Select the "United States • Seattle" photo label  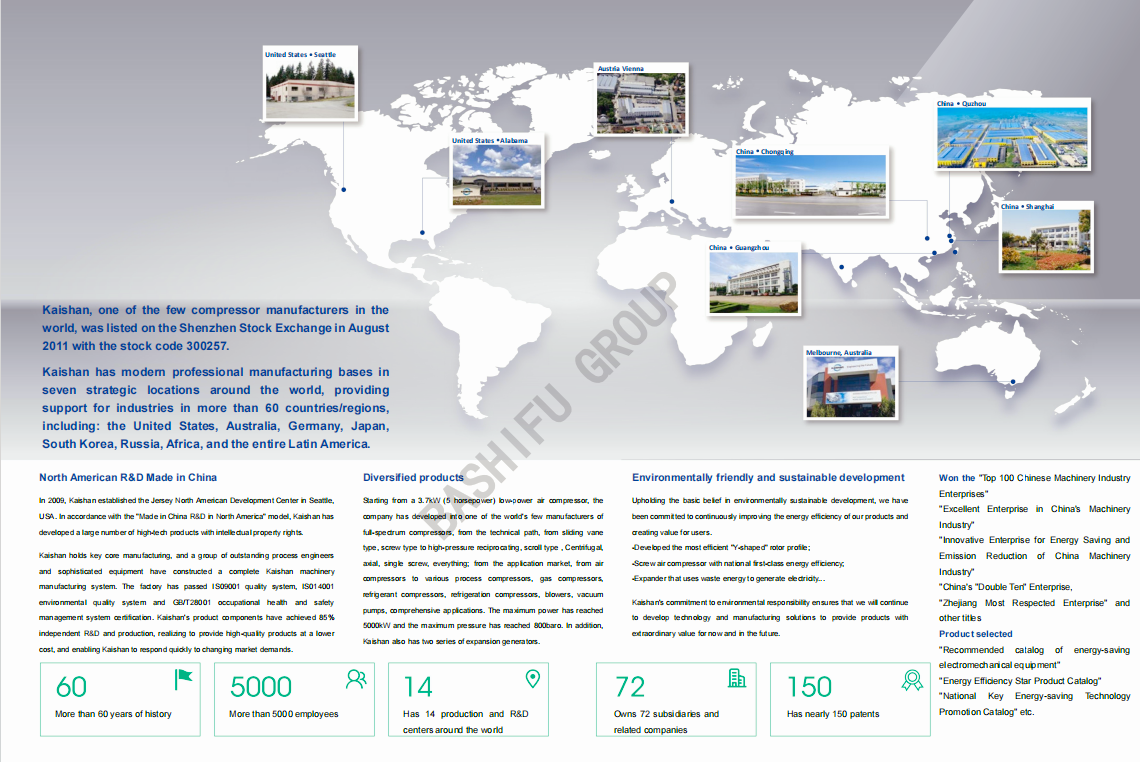pos(300,55)
